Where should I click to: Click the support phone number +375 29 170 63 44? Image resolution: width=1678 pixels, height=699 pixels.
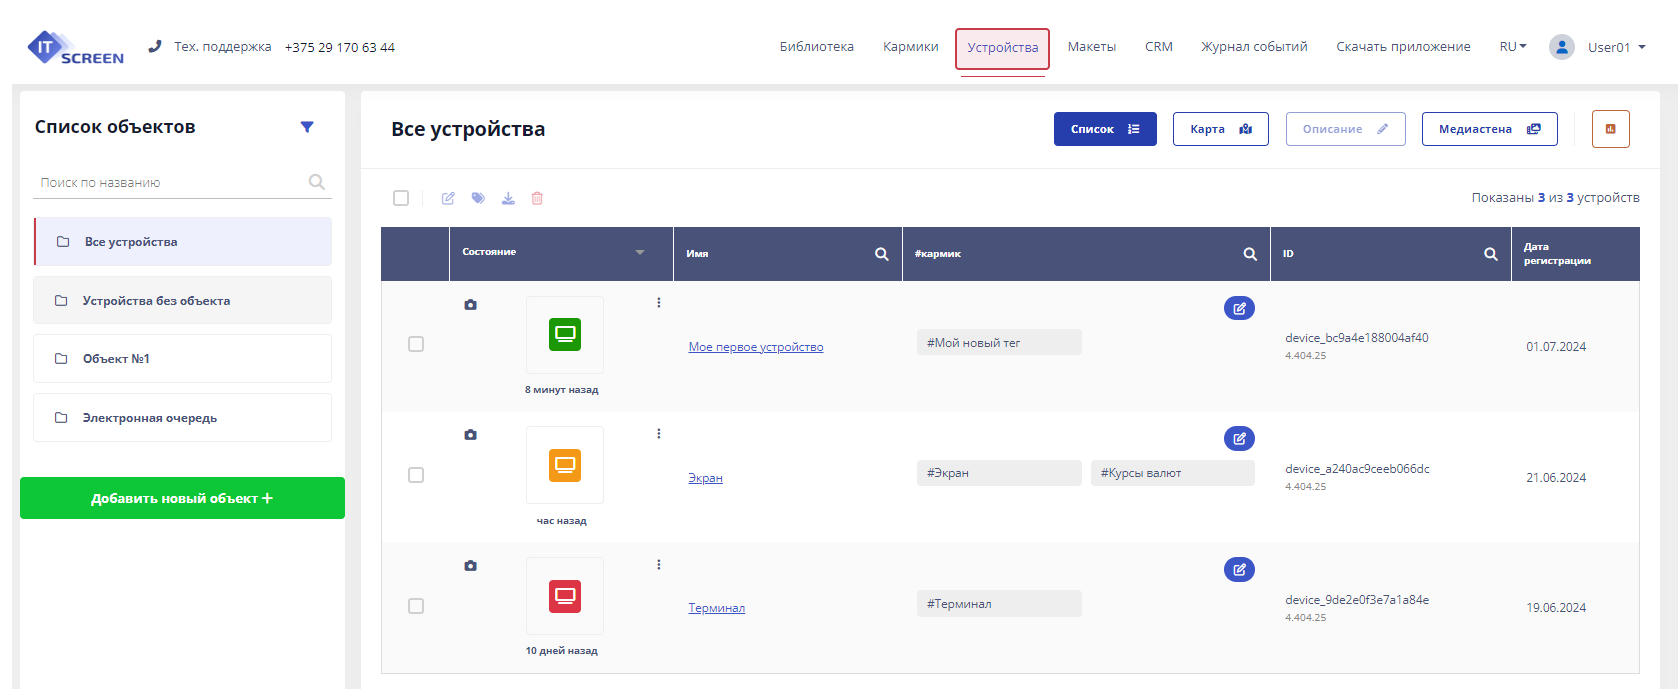point(340,47)
